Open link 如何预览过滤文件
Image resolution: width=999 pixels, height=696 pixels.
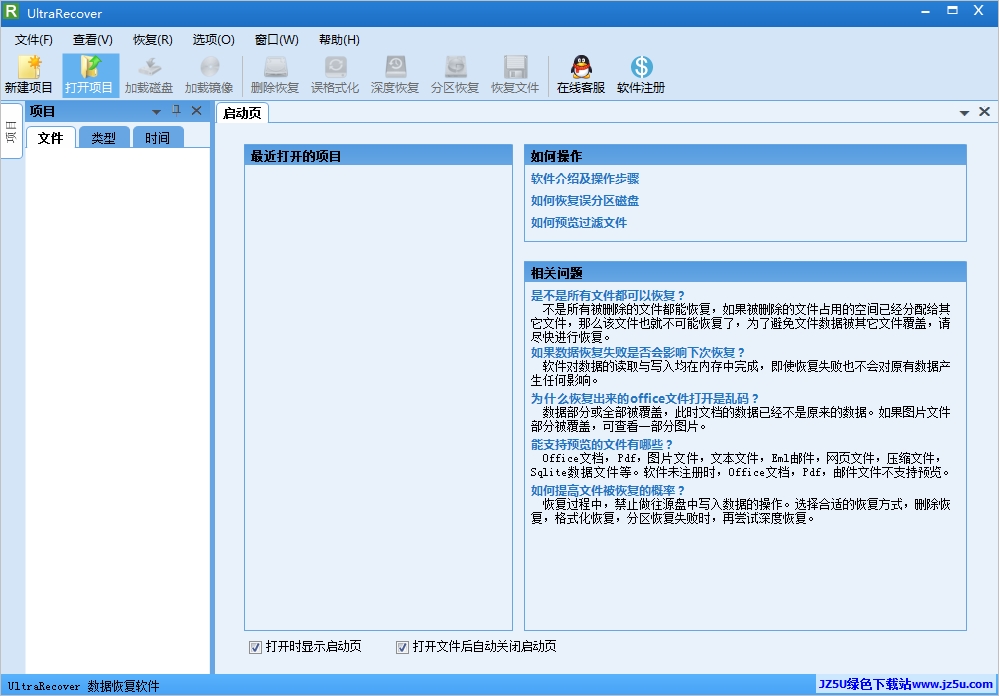tap(579, 222)
